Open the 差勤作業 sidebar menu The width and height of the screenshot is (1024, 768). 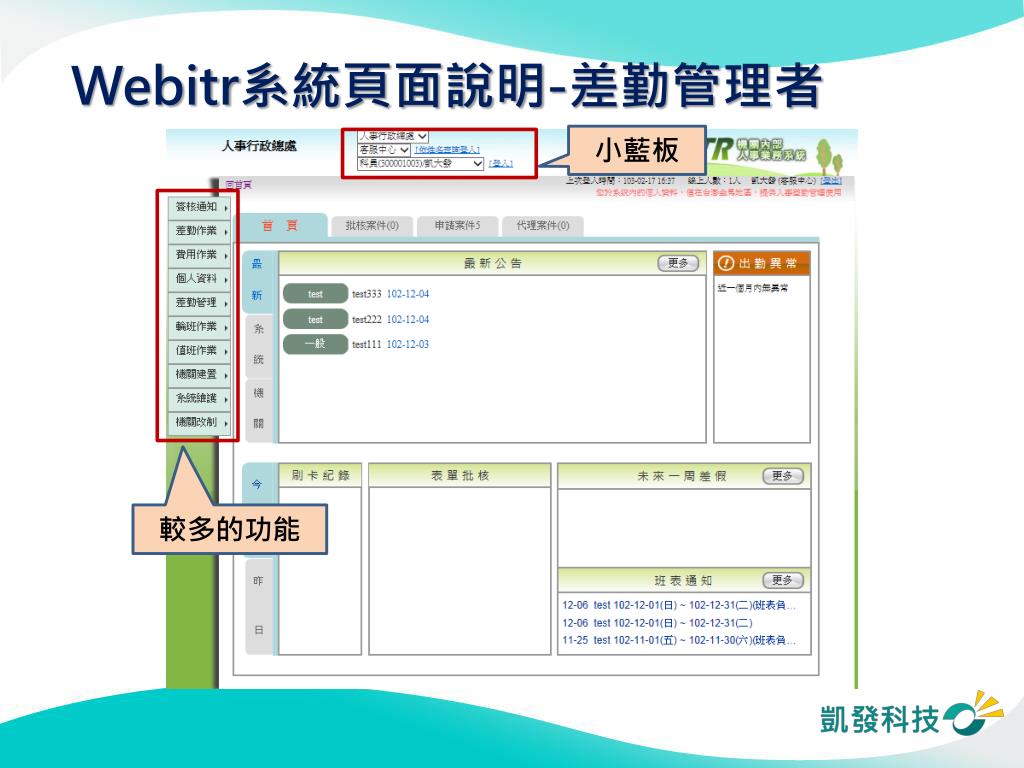pos(199,231)
